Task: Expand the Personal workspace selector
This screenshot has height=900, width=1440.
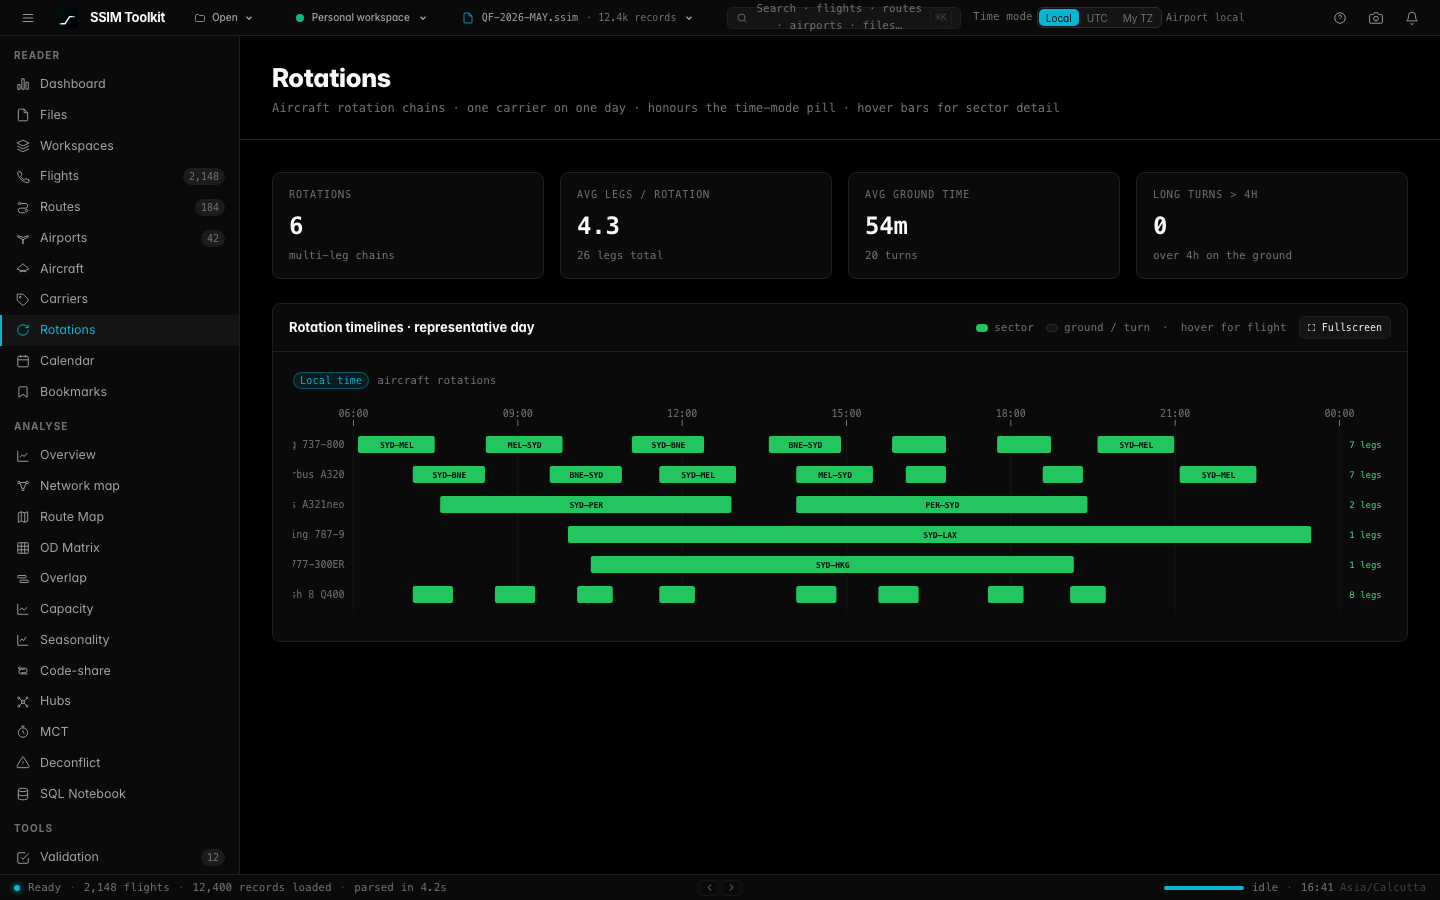Action: 361,18
